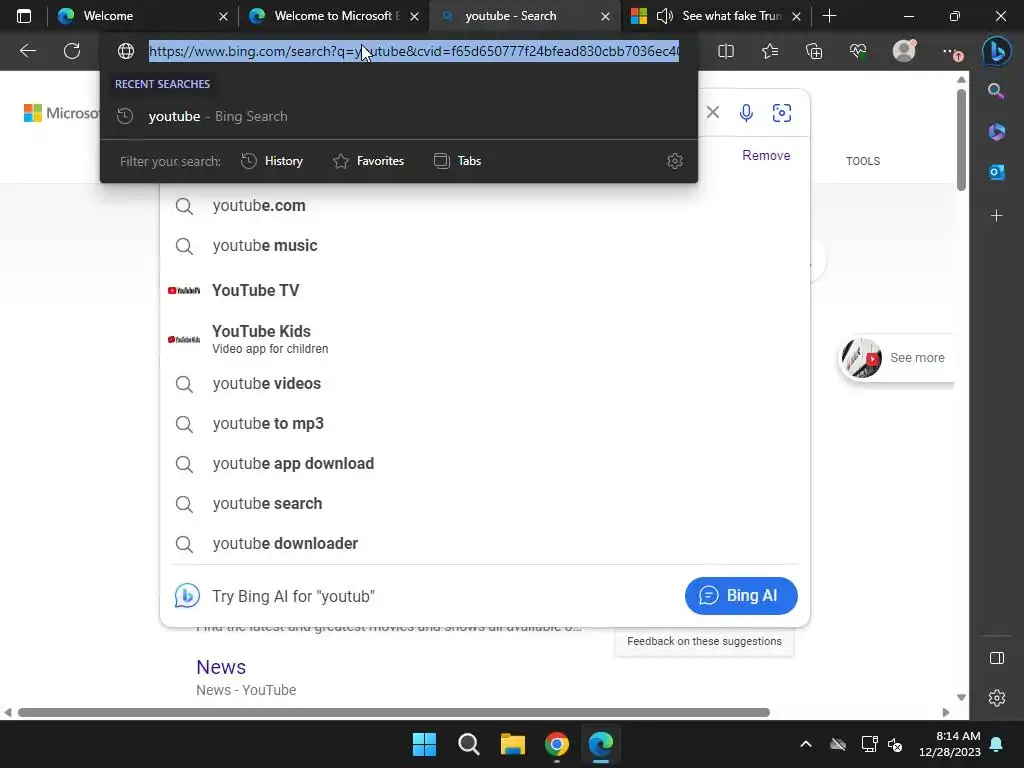Launch File Explorer from taskbar
1024x768 pixels.
pyautogui.click(x=513, y=744)
